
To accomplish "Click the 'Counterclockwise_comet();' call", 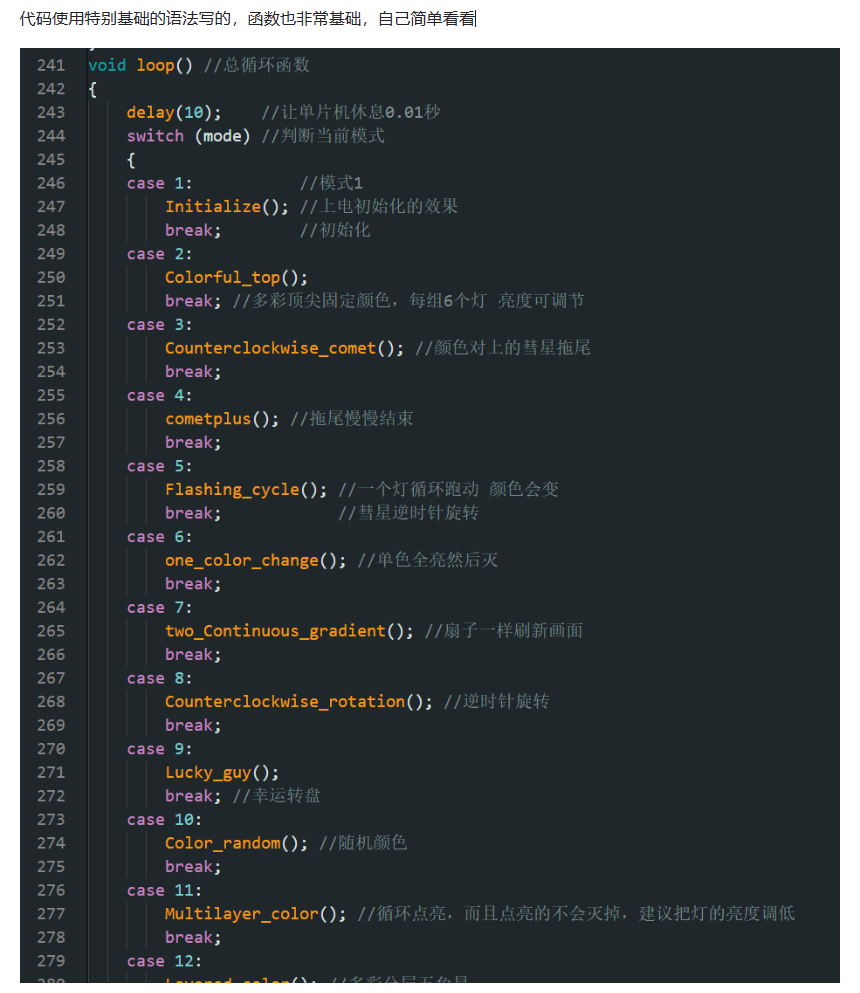I will pos(284,348).
